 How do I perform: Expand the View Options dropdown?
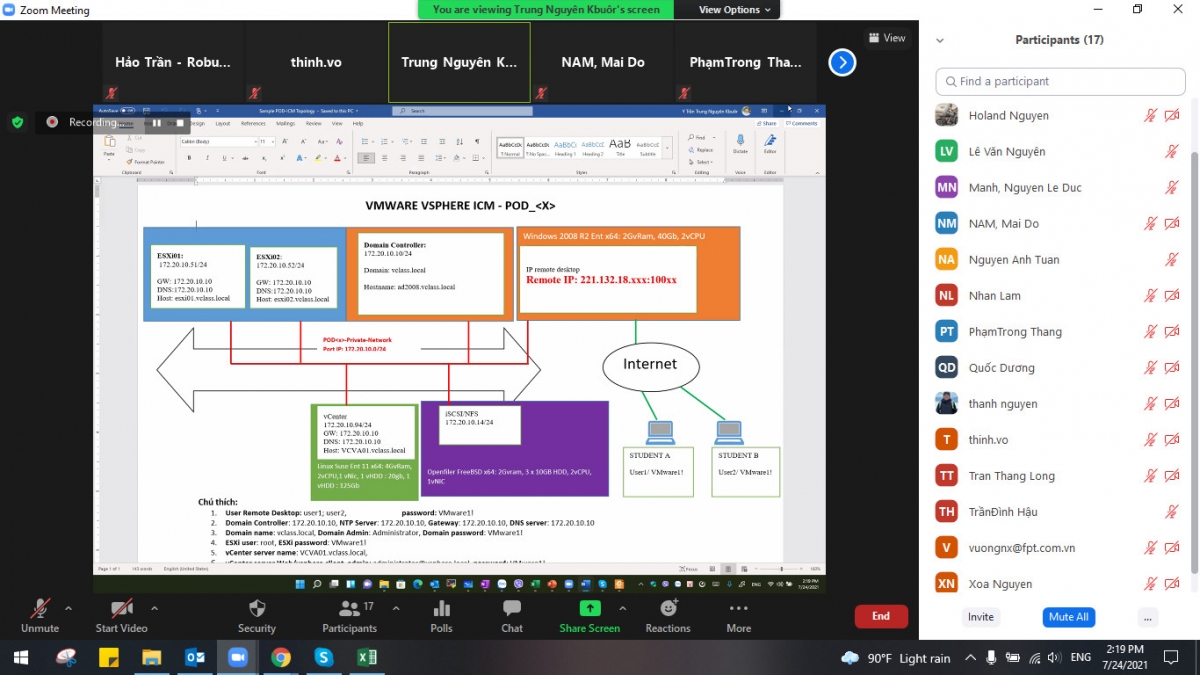point(735,10)
